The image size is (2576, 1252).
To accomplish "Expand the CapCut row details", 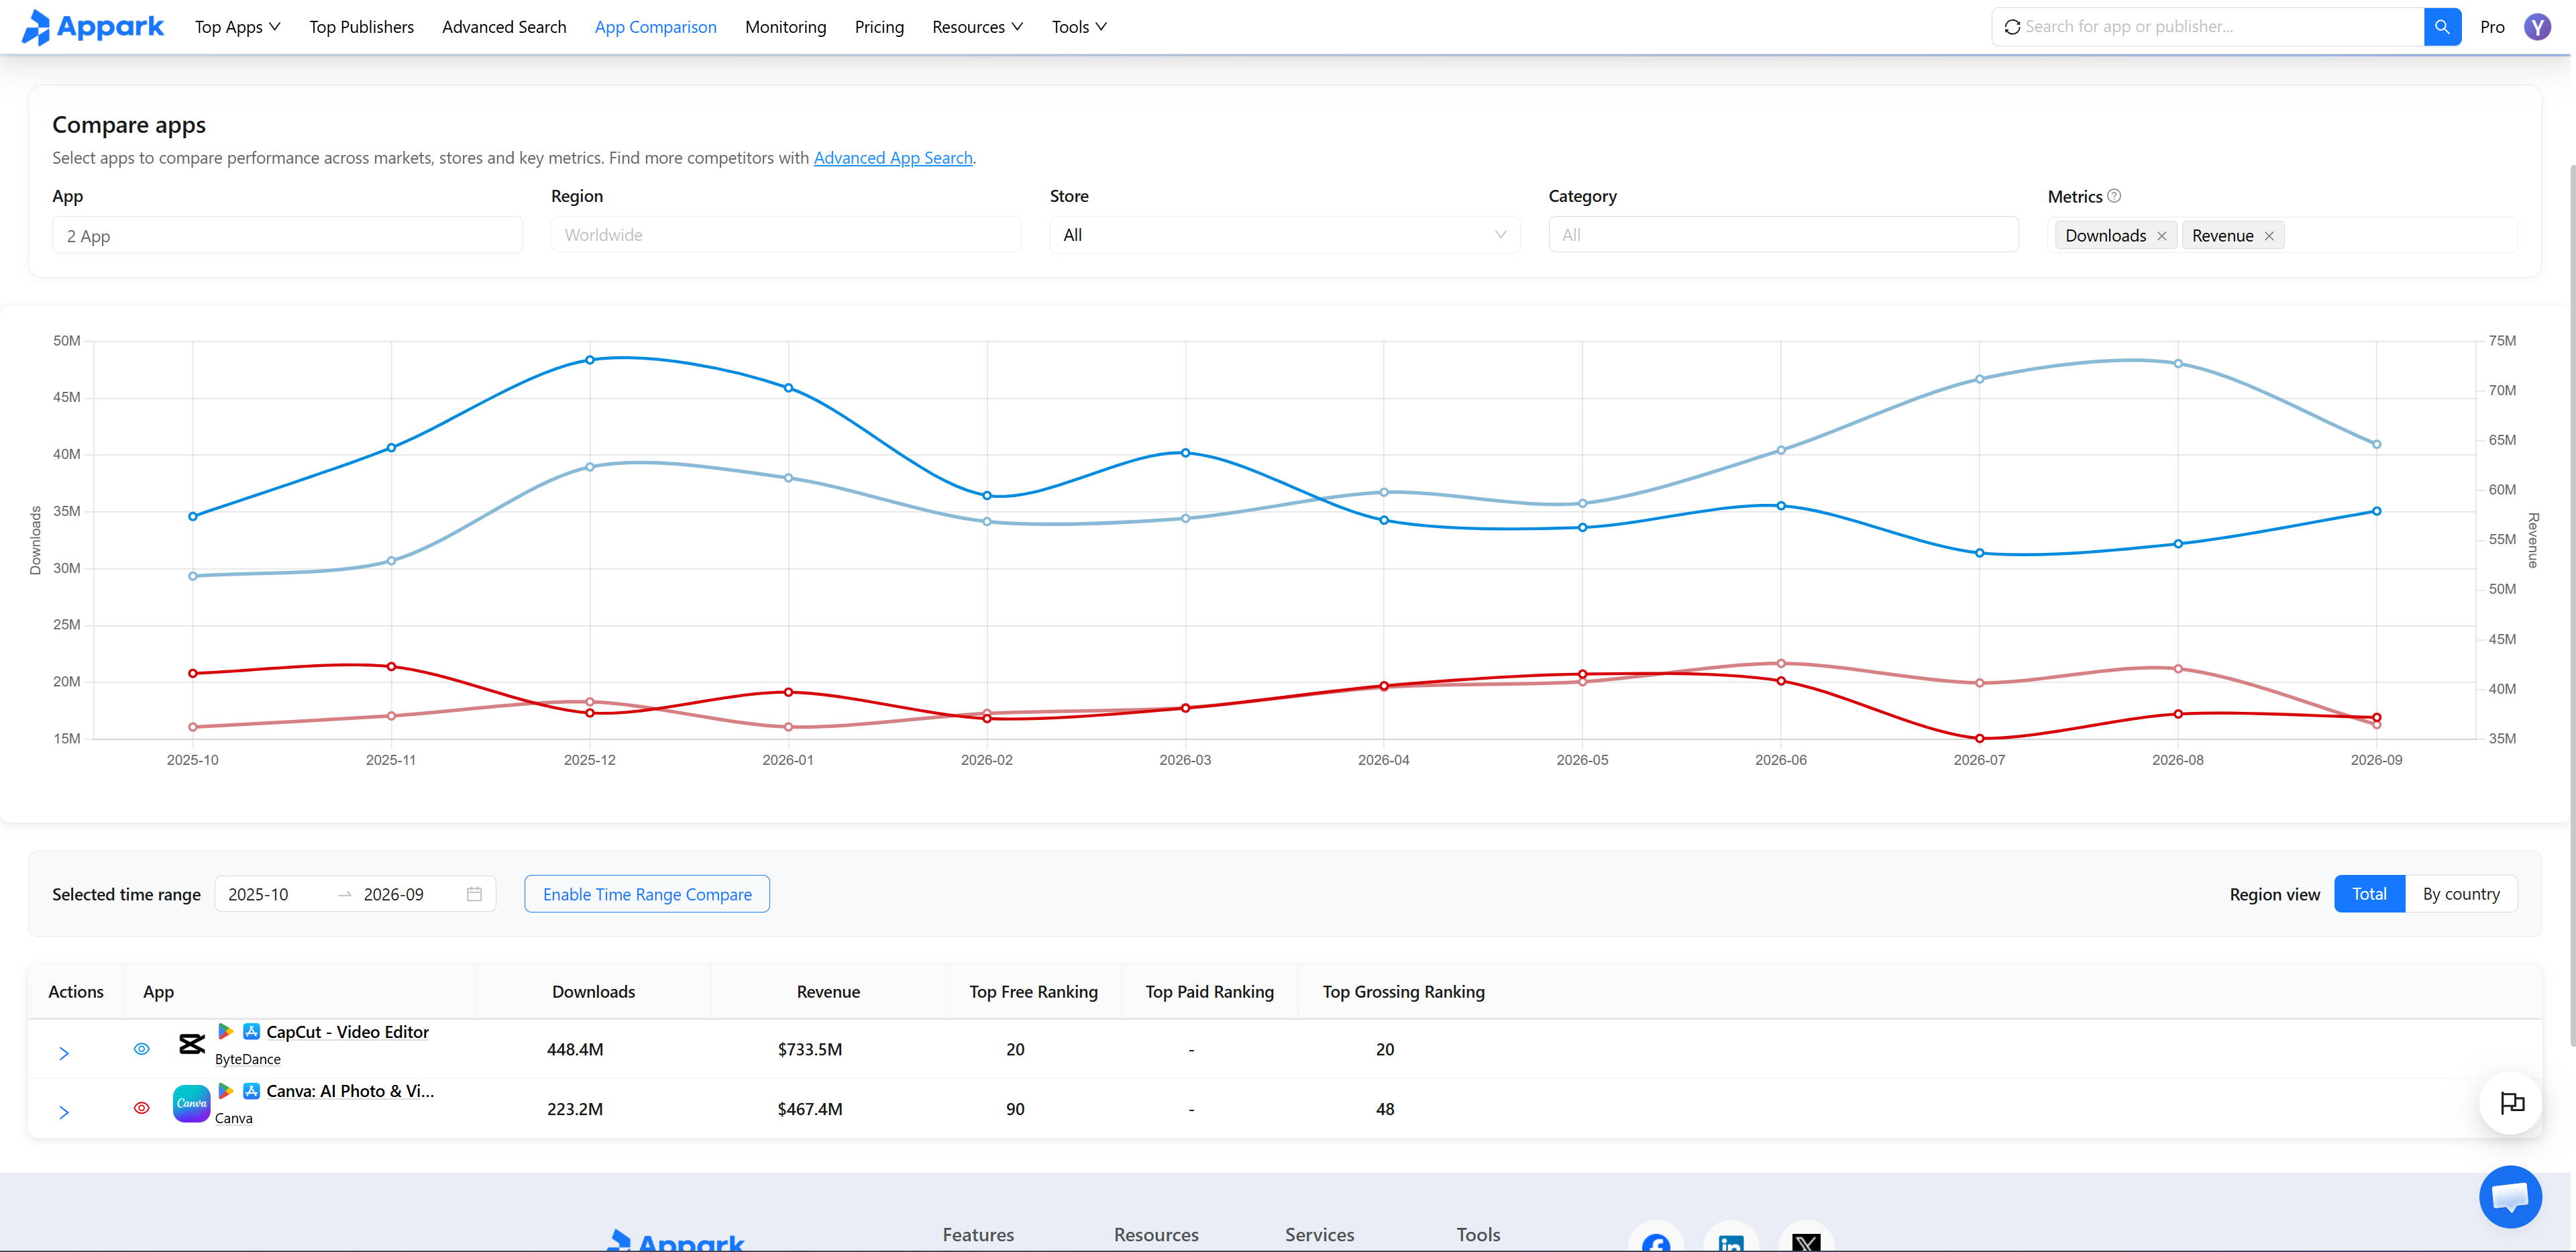I will click(x=64, y=1053).
